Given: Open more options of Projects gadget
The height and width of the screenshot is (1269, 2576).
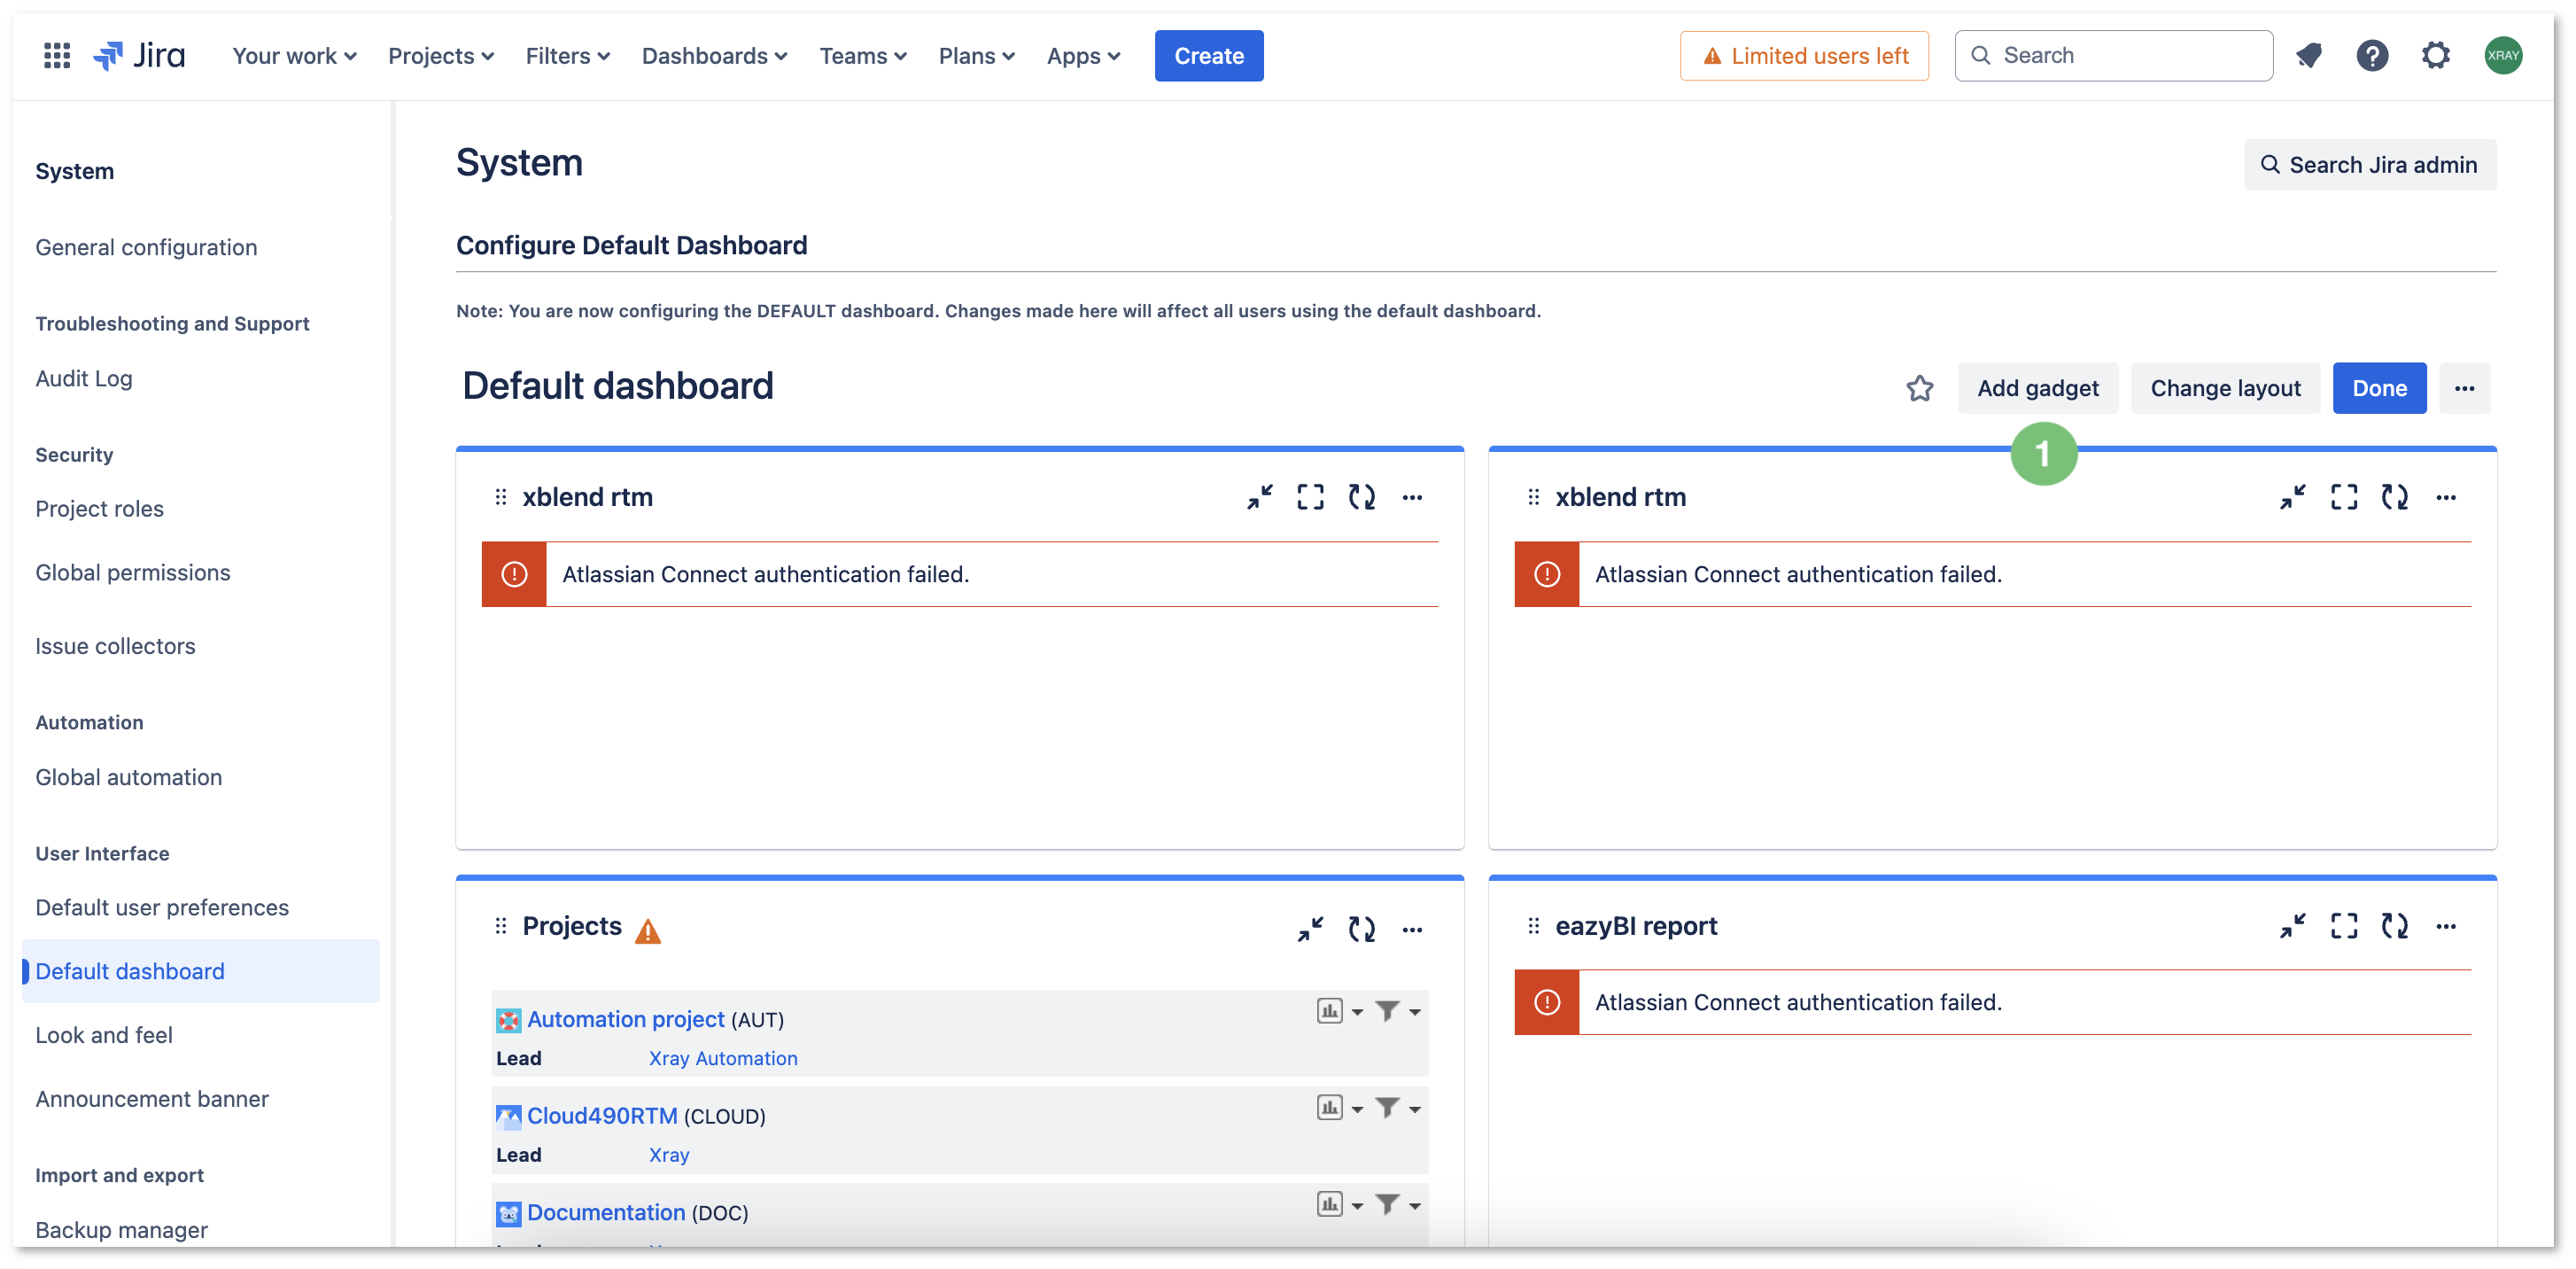Looking at the screenshot, I should coord(1412,929).
